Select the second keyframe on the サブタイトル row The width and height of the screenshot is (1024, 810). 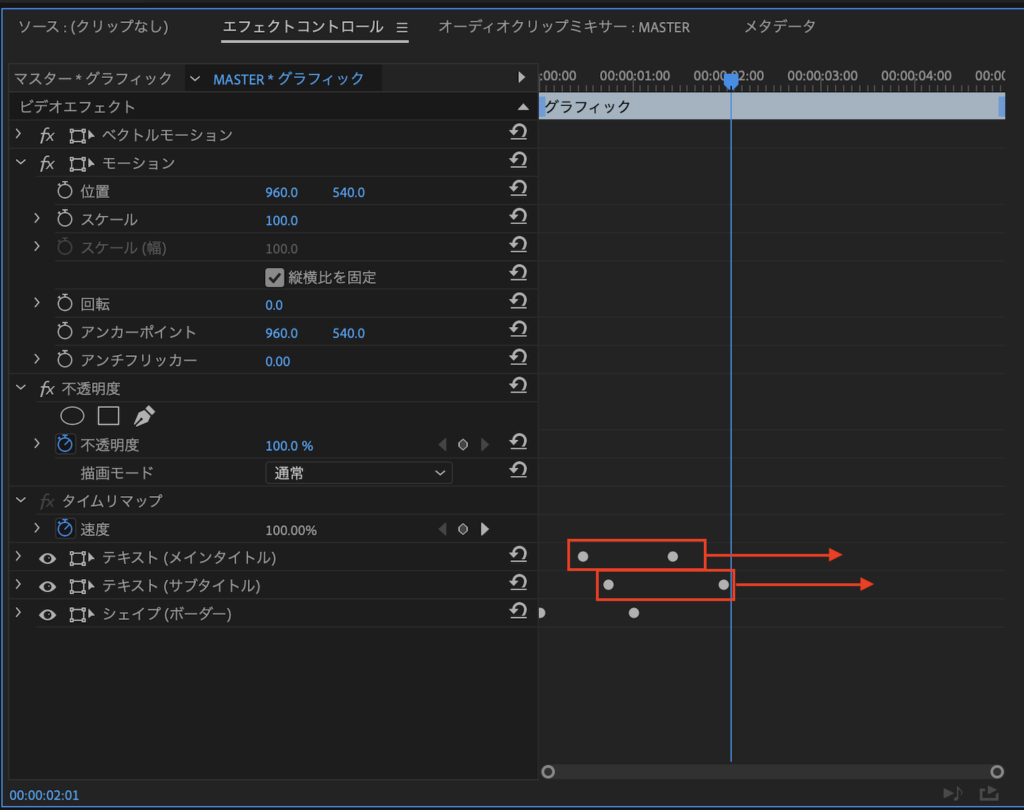724,584
